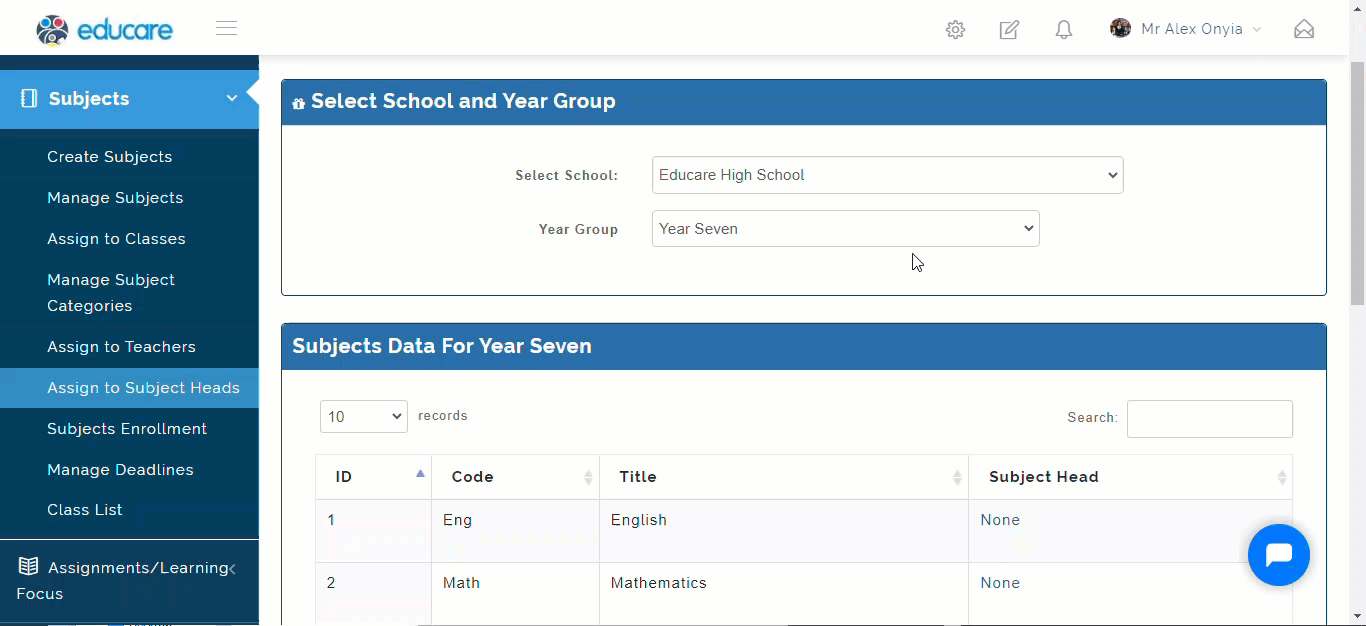This screenshot has height=626, width=1366.
Task: Open Class List in sidebar
Action: click(x=84, y=510)
